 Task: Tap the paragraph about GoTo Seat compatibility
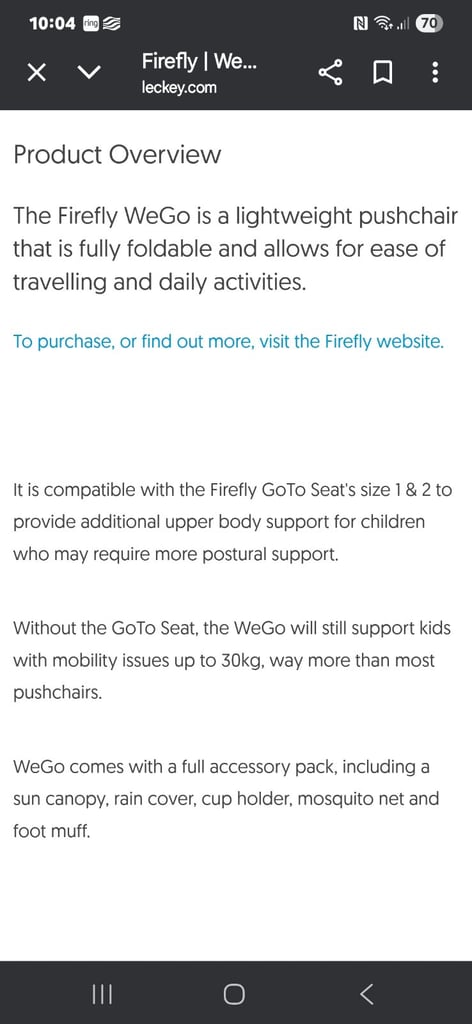coord(232,522)
